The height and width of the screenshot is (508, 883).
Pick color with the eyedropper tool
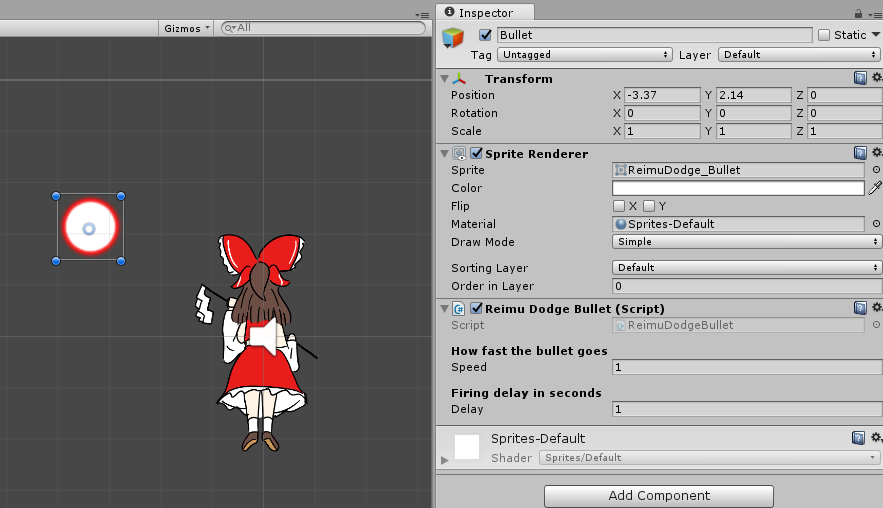(x=875, y=188)
